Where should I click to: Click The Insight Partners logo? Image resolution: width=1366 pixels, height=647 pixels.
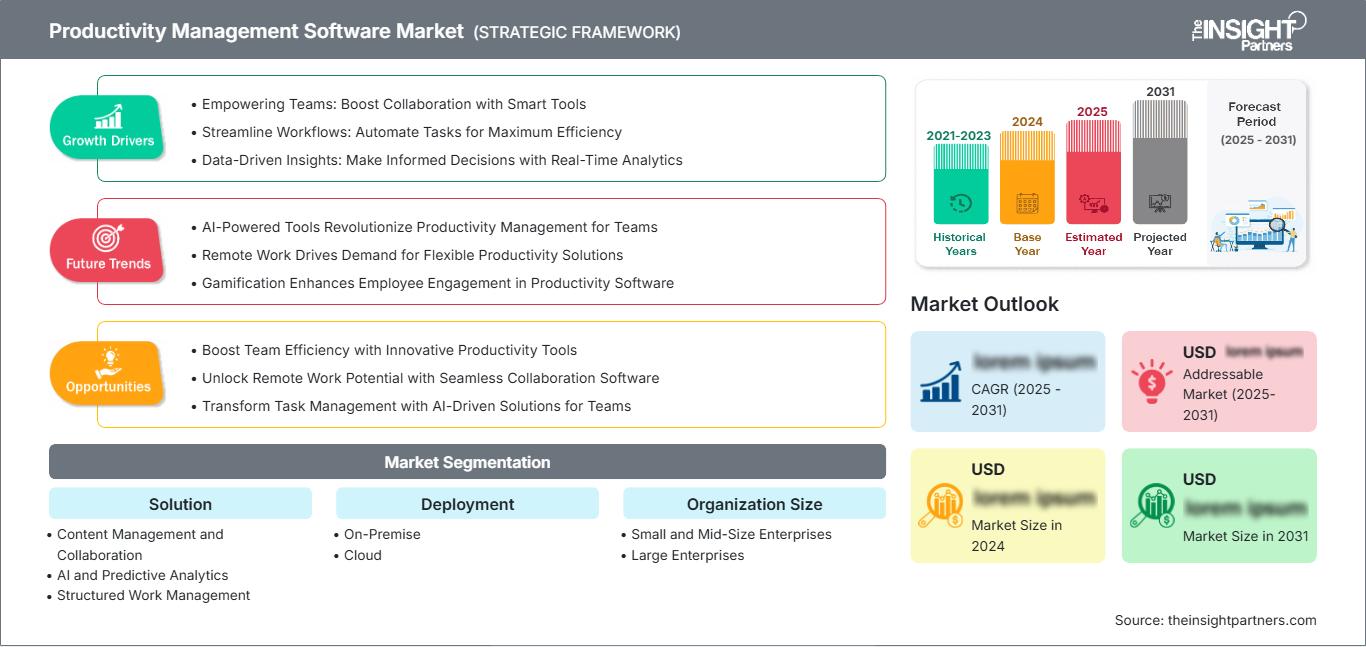coord(1248,30)
